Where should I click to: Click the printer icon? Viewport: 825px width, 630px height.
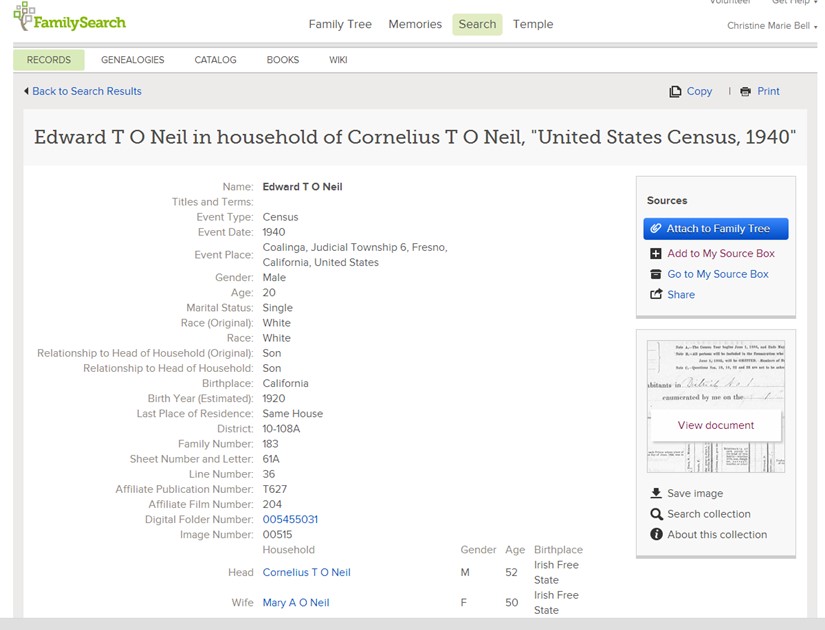[746, 92]
